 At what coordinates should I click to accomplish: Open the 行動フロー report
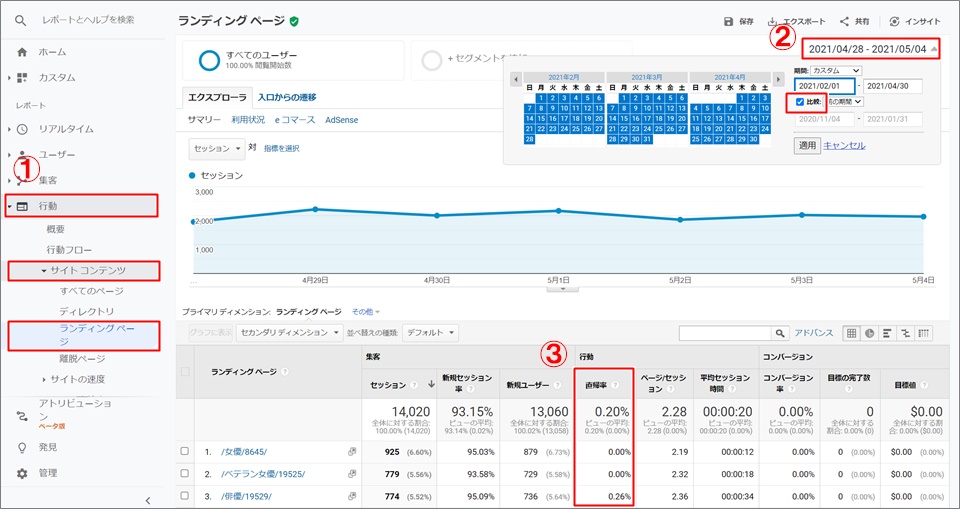click(69, 250)
